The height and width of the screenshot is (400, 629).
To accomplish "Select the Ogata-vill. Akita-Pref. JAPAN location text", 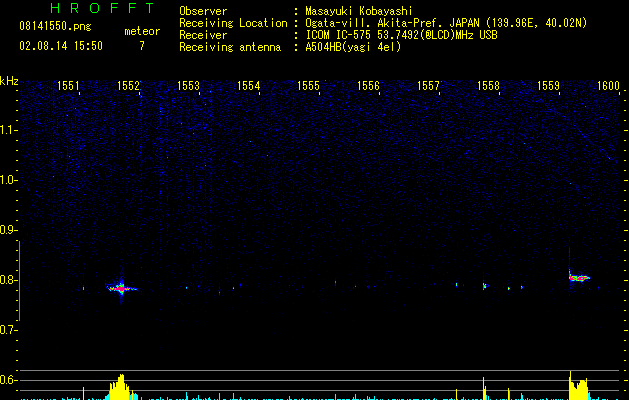I will pos(446,23).
